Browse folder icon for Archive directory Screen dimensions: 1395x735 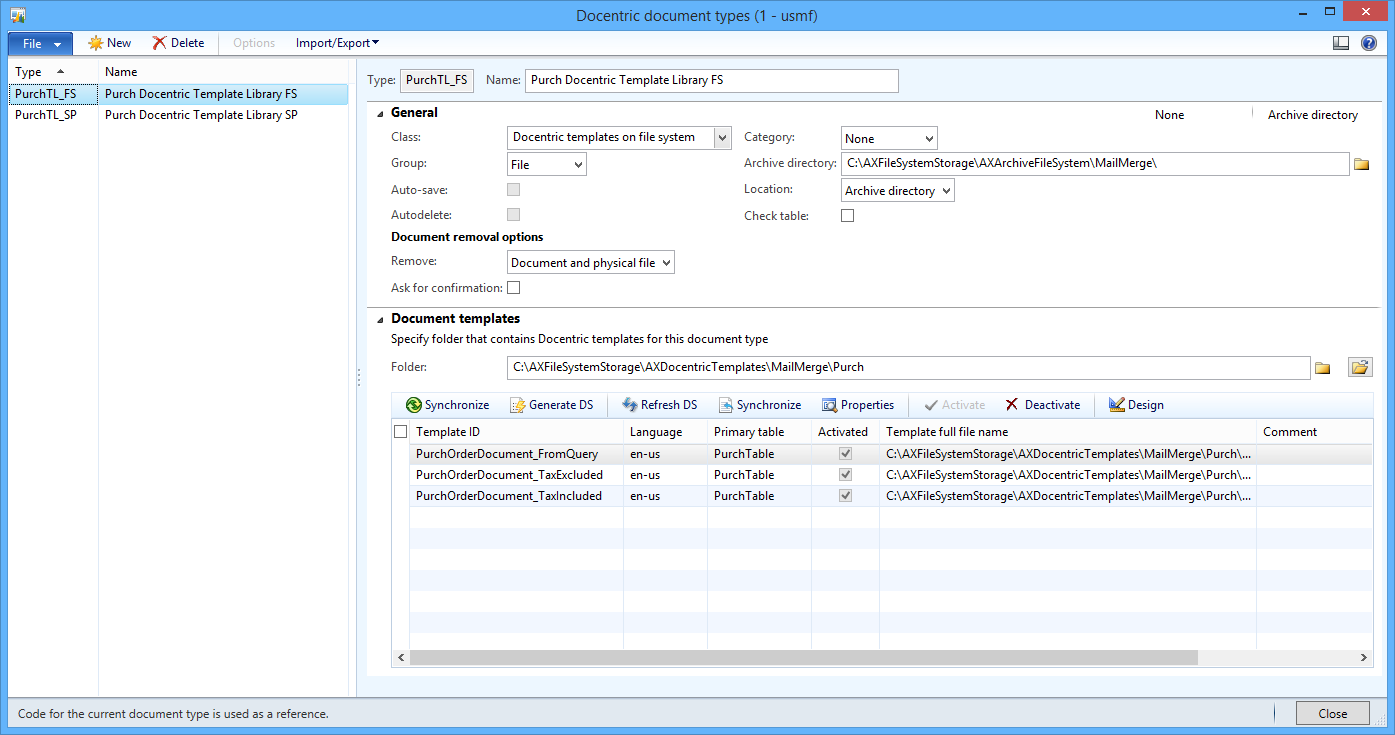1361,164
